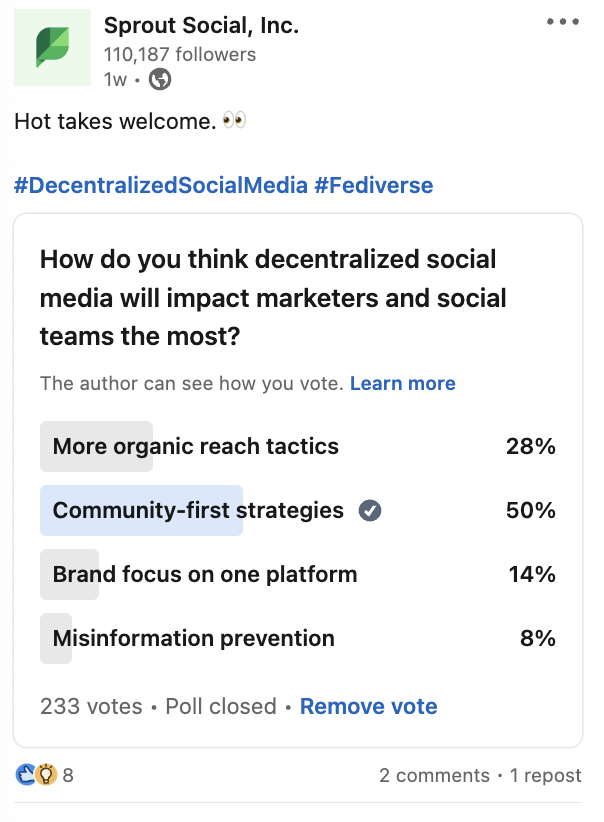Open the Sprout Social, Inc. company name
The width and height of the screenshot is (604, 822).
[x=201, y=25]
